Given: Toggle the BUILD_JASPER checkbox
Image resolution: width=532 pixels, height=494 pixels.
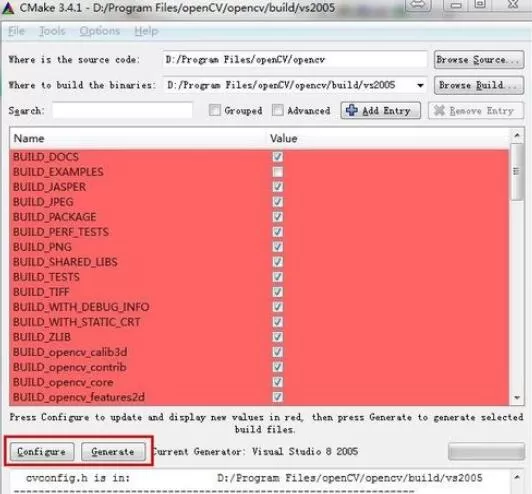Looking at the screenshot, I should (x=278, y=187).
